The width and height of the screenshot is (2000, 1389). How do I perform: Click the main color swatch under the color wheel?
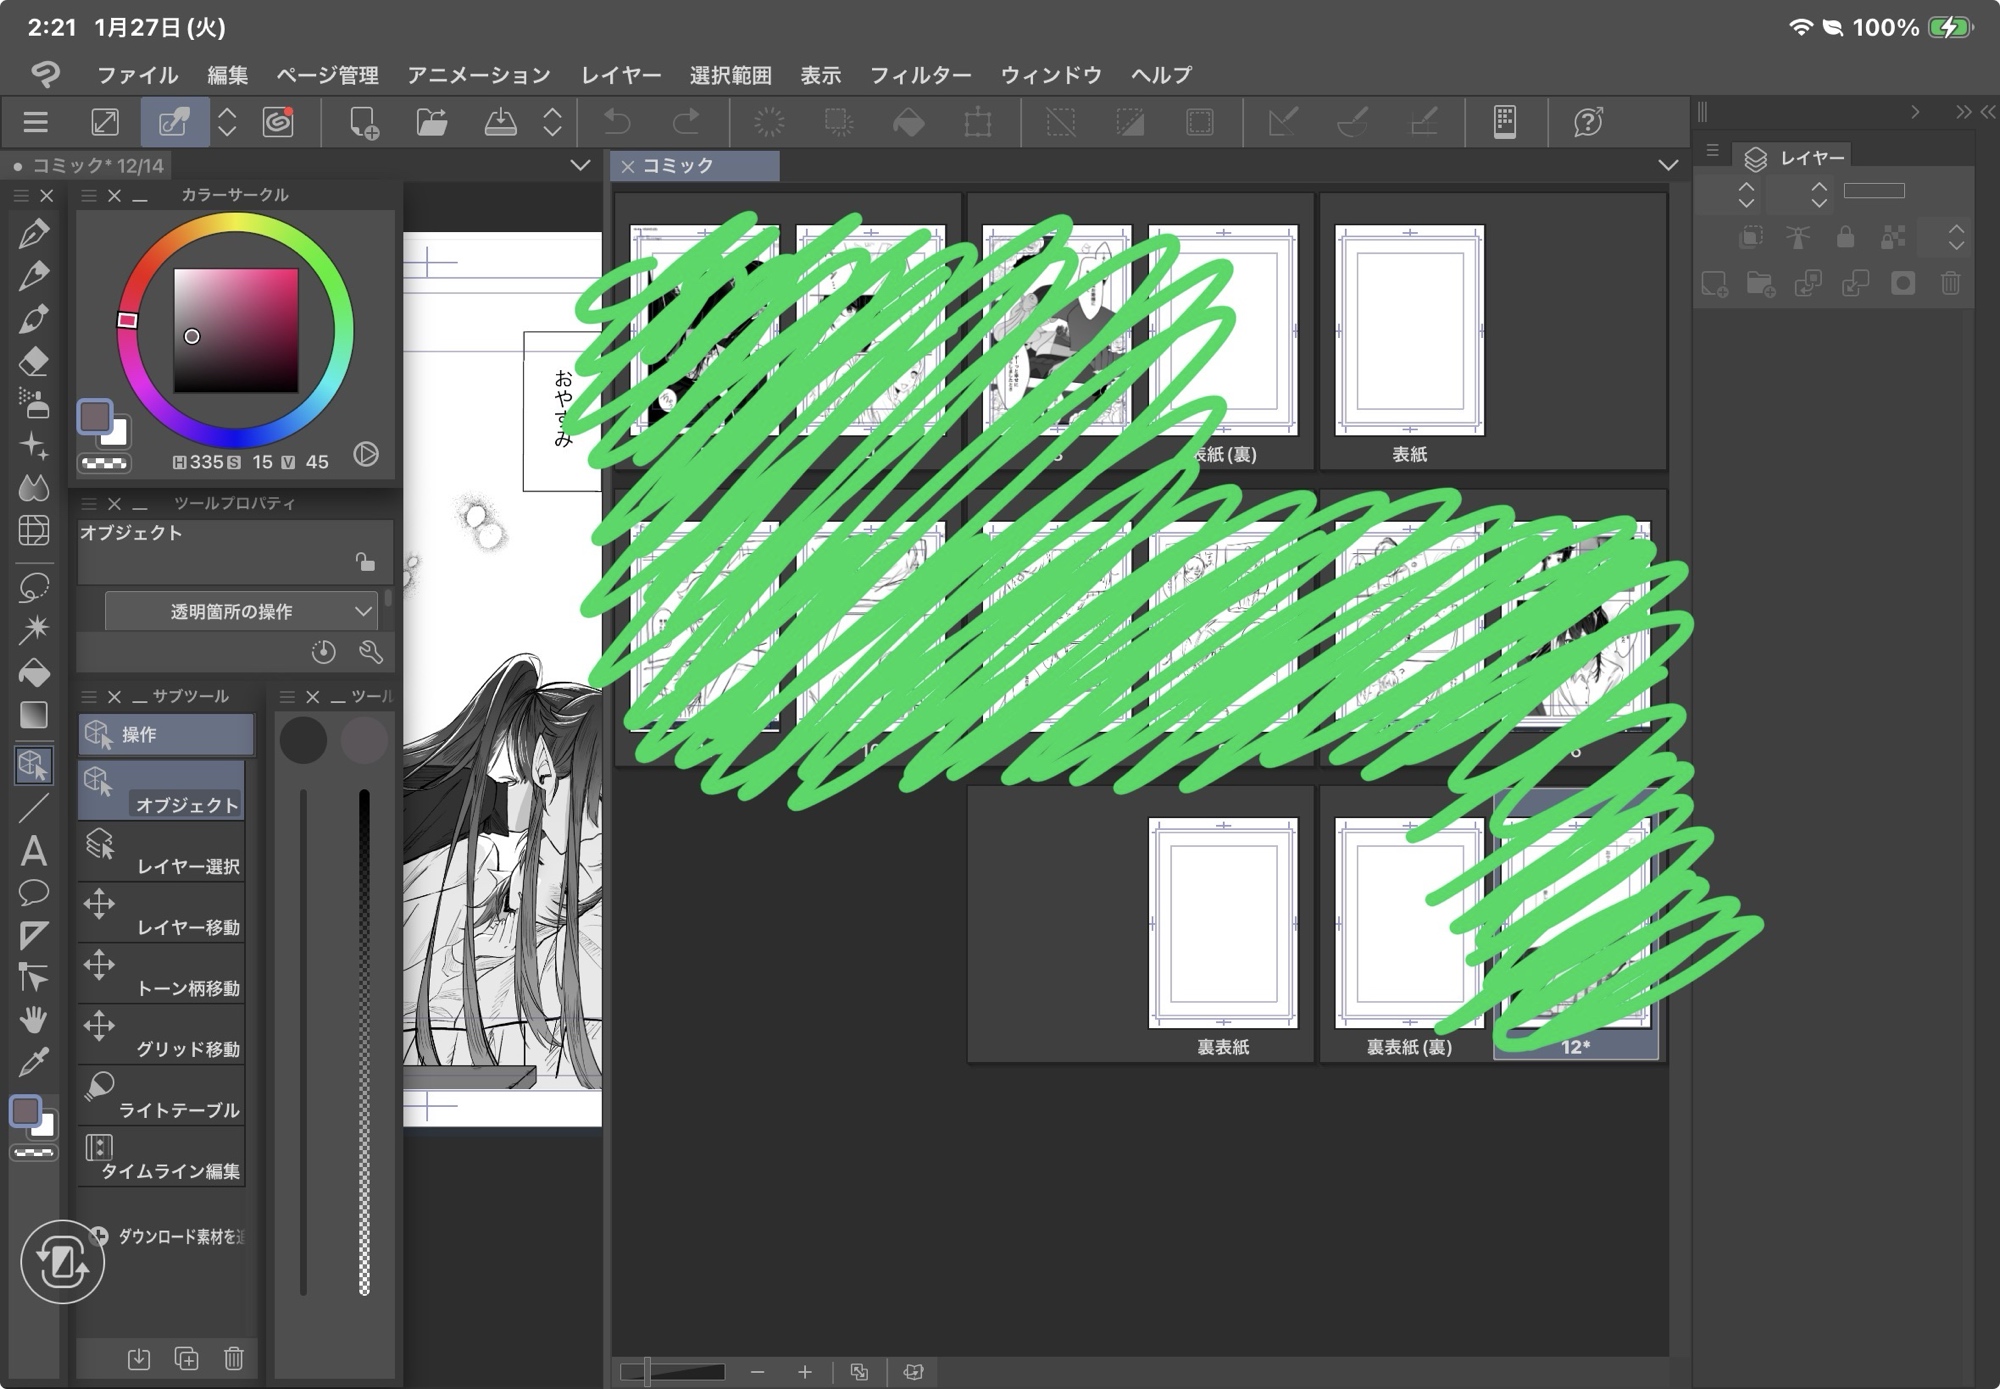coord(95,417)
